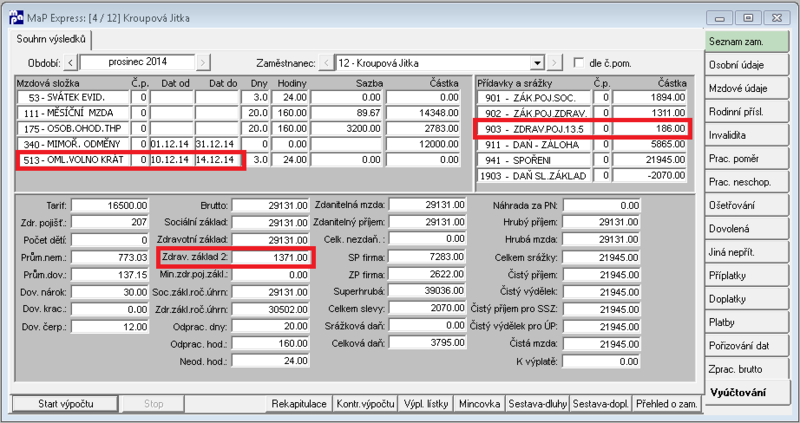
Task: Click the Superhrubá value 39036.00
Action: 427,291
